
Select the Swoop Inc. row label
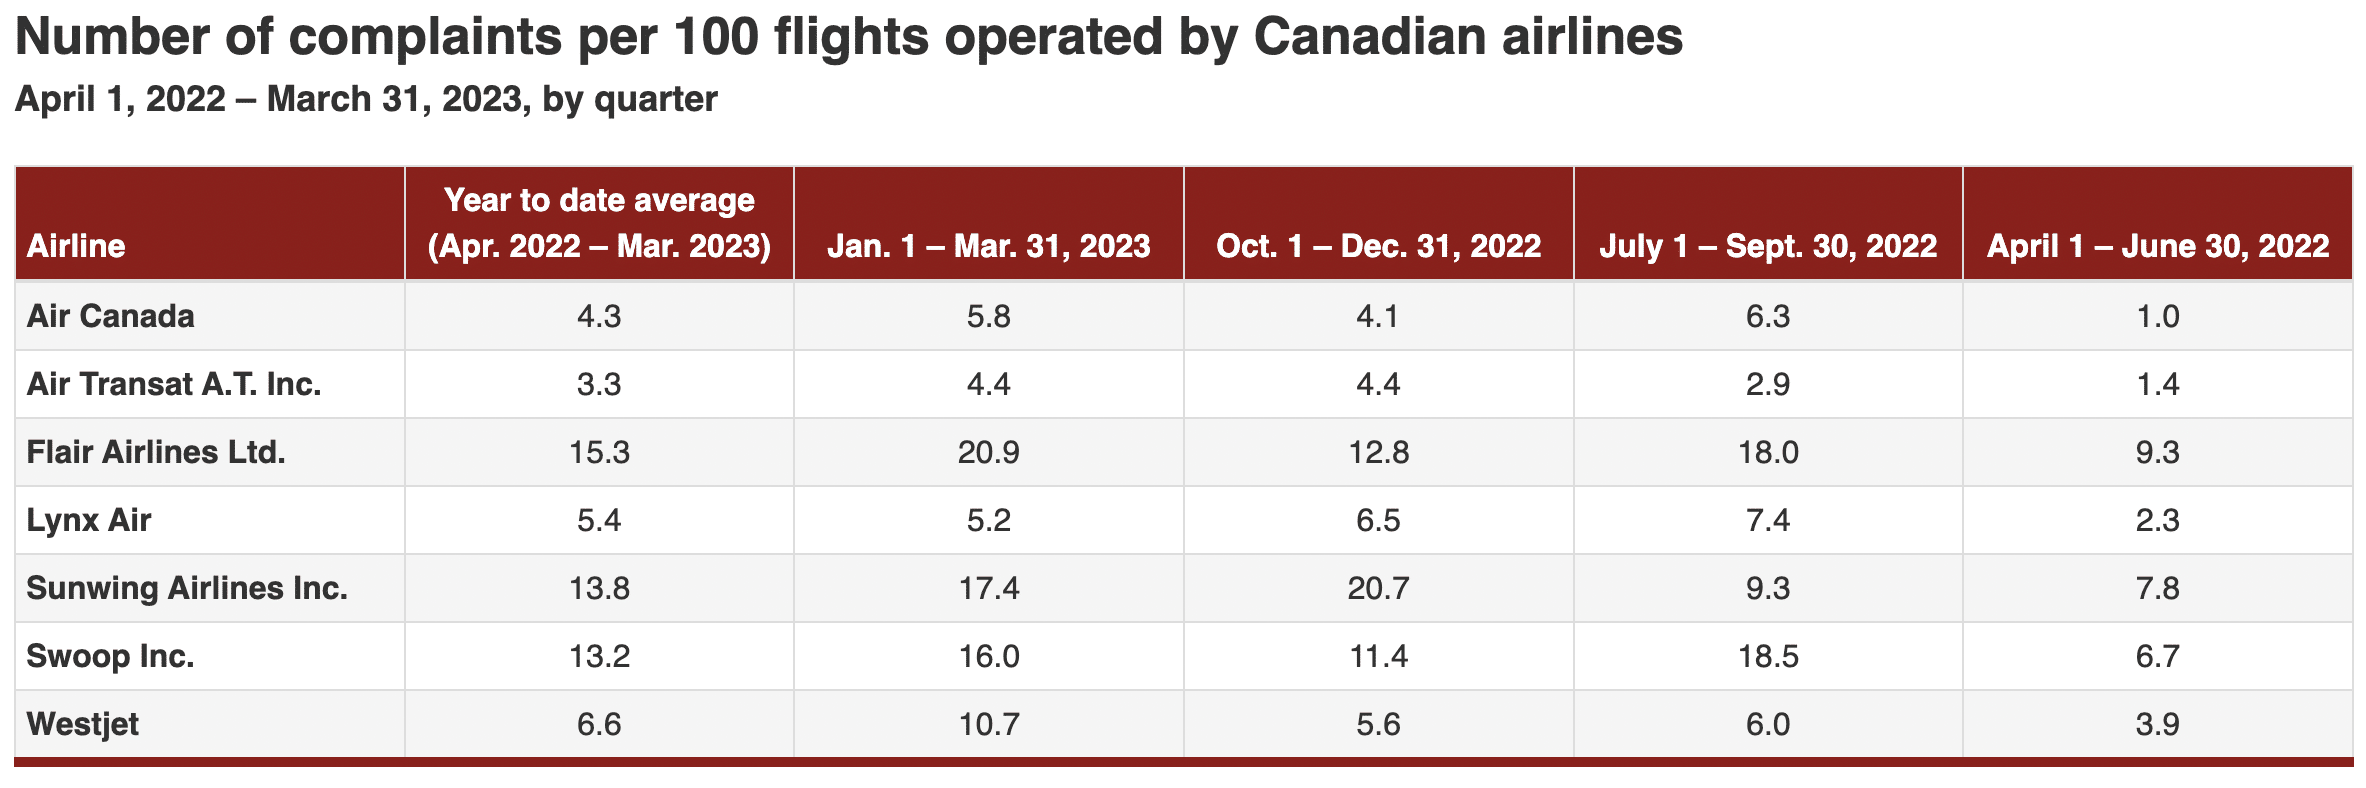(x=110, y=656)
